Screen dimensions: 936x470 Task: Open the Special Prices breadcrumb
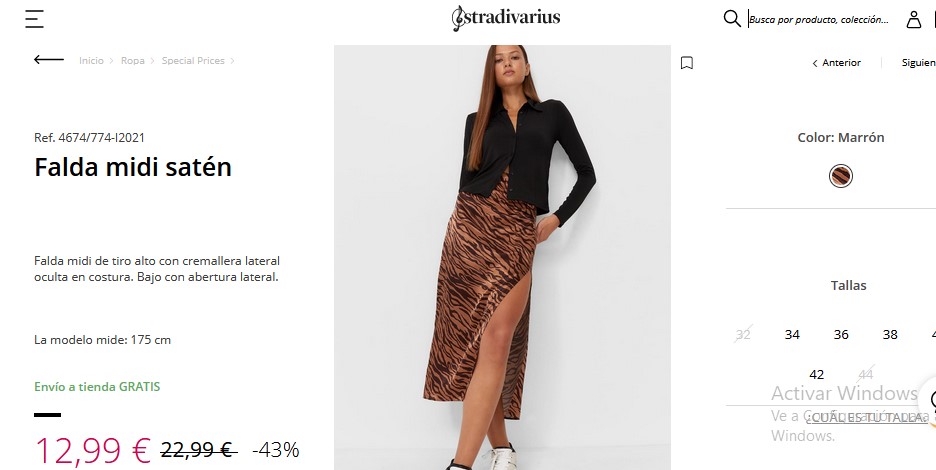(193, 61)
